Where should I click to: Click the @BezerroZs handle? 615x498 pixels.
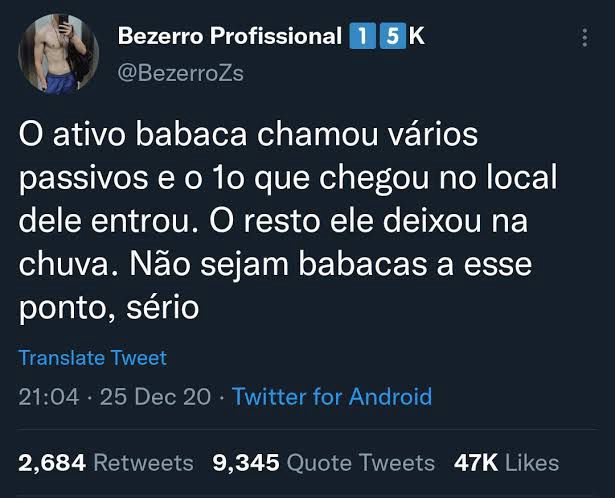click(x=180, y=73)
